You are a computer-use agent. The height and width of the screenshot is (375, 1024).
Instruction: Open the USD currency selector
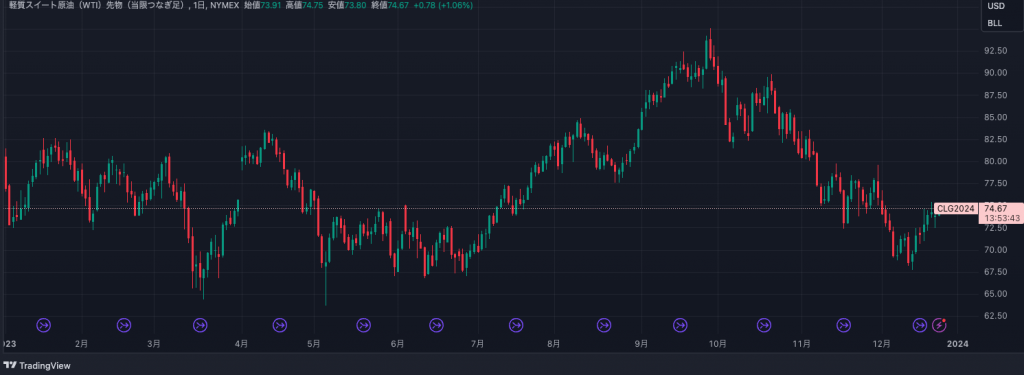click(996, 6)
